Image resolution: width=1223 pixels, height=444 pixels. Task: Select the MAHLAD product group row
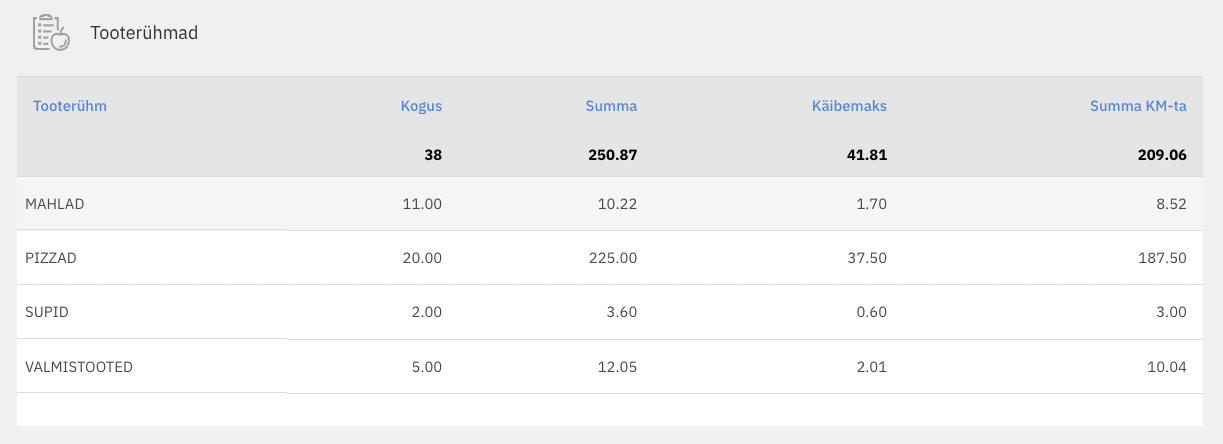point(55,204)
